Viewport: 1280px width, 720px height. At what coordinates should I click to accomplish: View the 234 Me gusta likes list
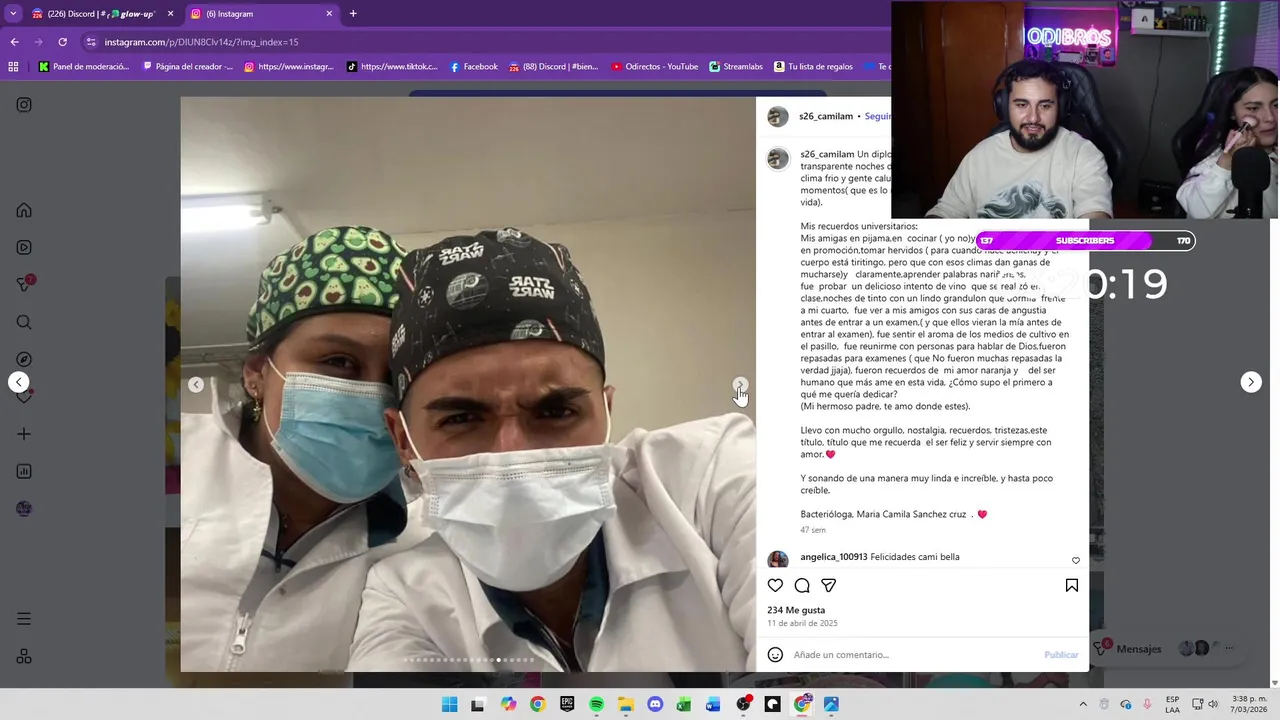796,610
